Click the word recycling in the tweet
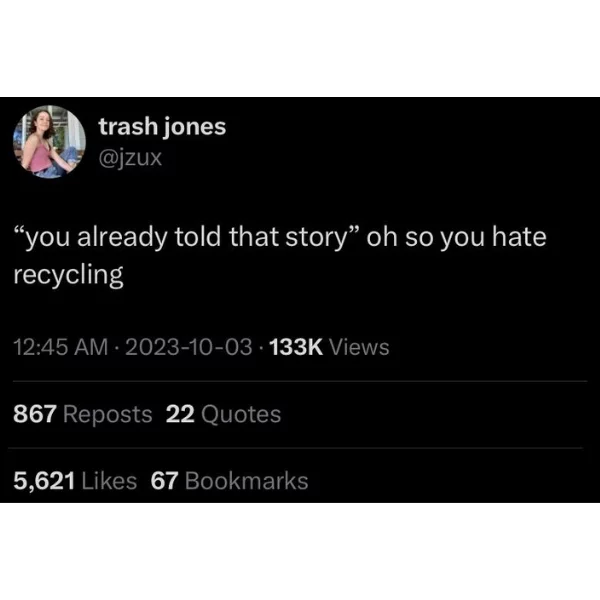Viewport: 600px width, 600px height. pos(68,275)
